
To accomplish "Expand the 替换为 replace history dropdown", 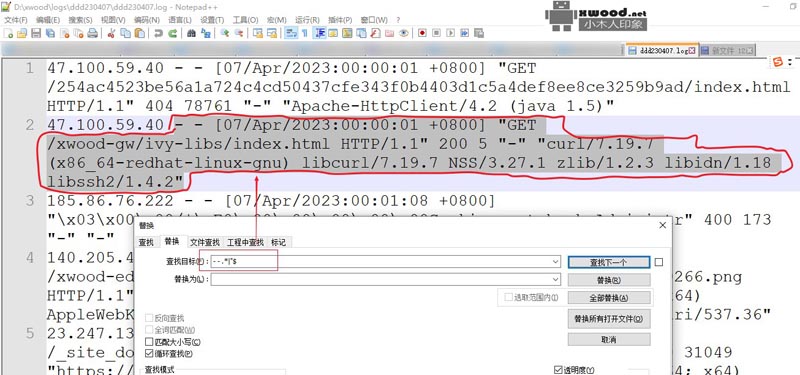I will click(556, 280).
